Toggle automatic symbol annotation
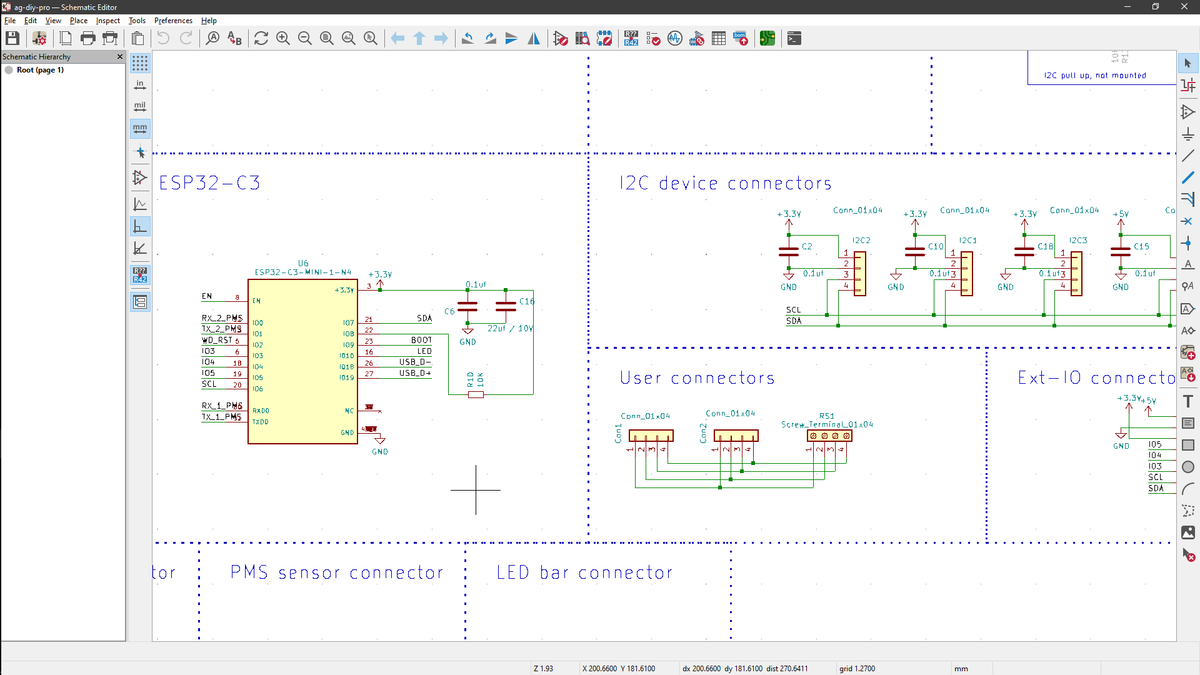This screenshot has width=1200, height=675. 140,274
